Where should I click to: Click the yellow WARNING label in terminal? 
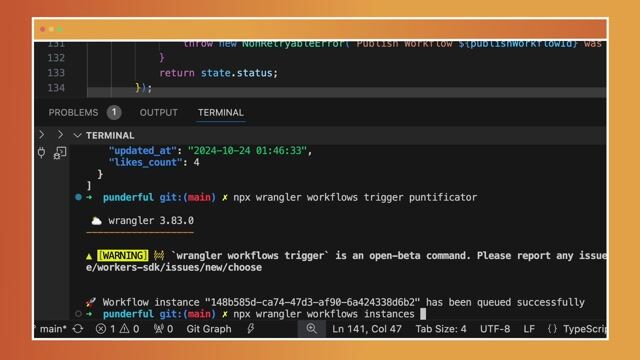[x=123, y=256]
